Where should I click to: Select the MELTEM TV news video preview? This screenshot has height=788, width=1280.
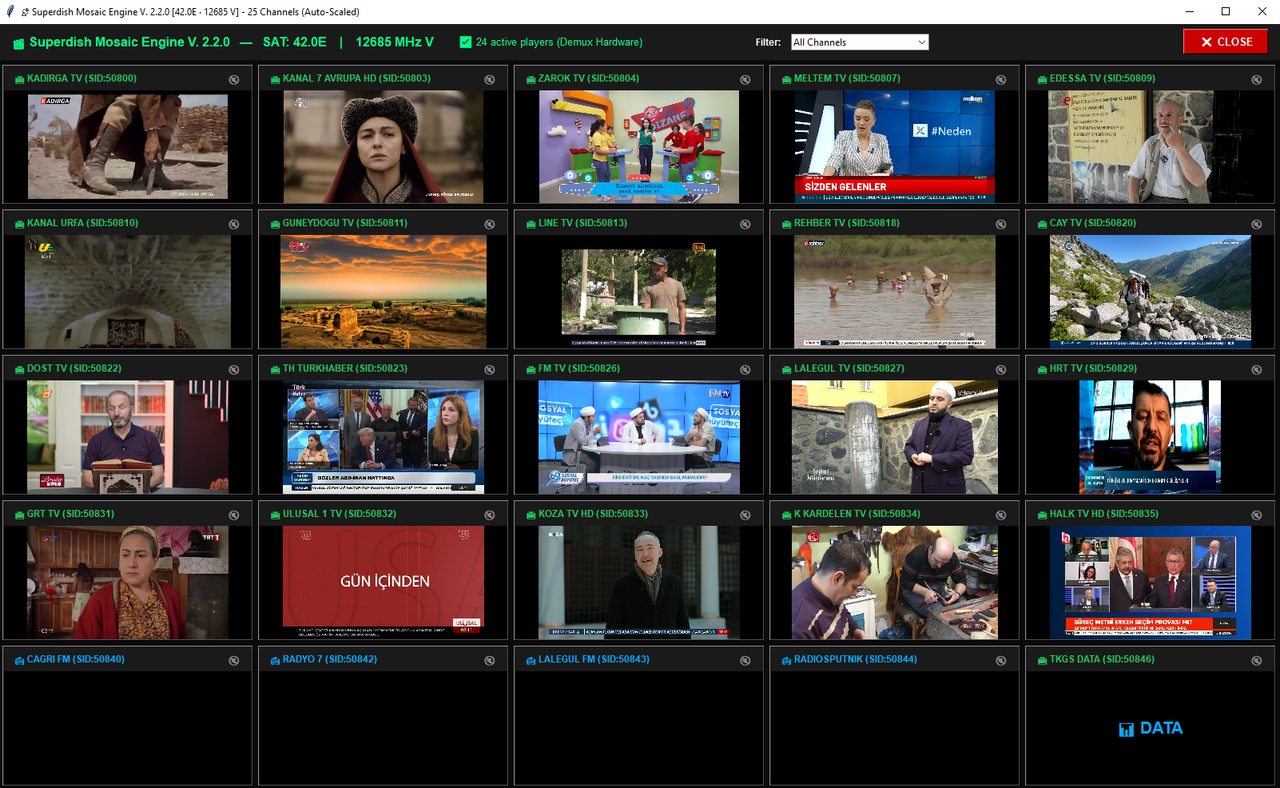(x=895, y=147)
